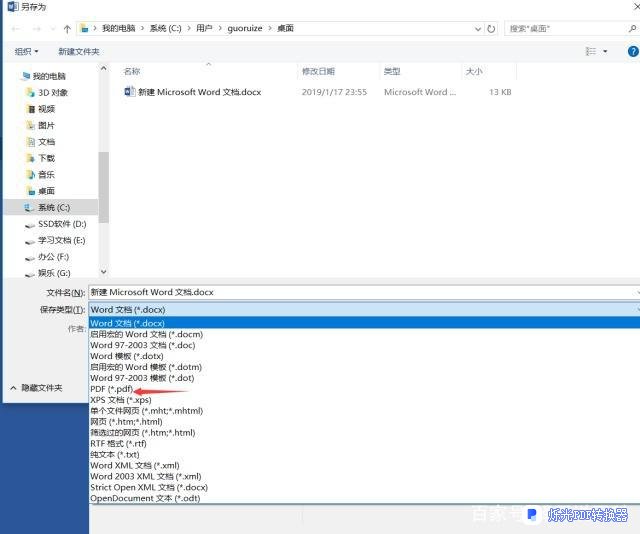Click the sidebar scroll up arrow
Screen dimensions: 640x534
[104, 68]
